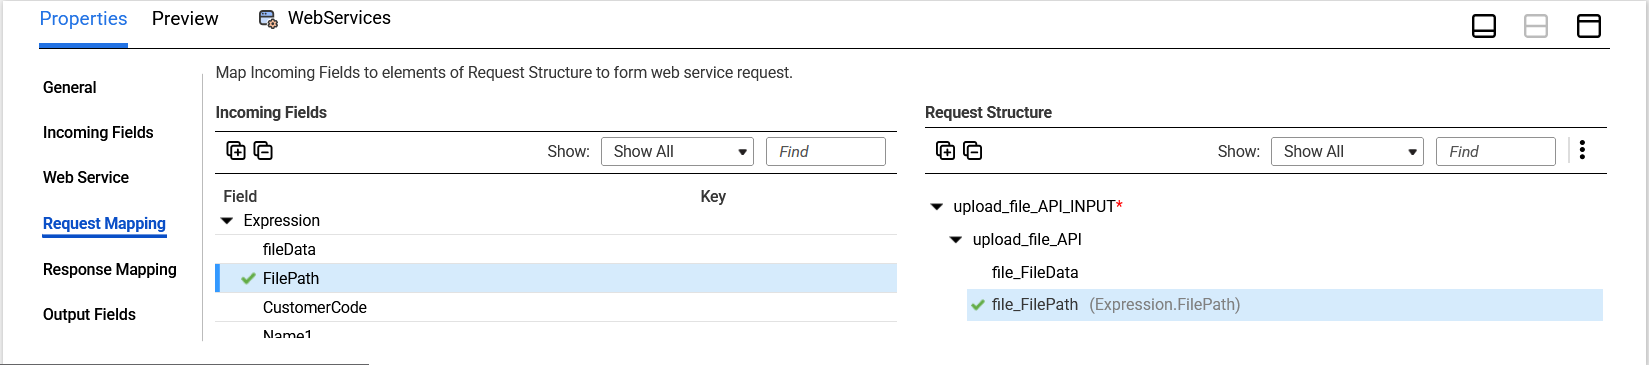Open the Output Fields section
Screen dimensions: 1649x365
(89, 315)
